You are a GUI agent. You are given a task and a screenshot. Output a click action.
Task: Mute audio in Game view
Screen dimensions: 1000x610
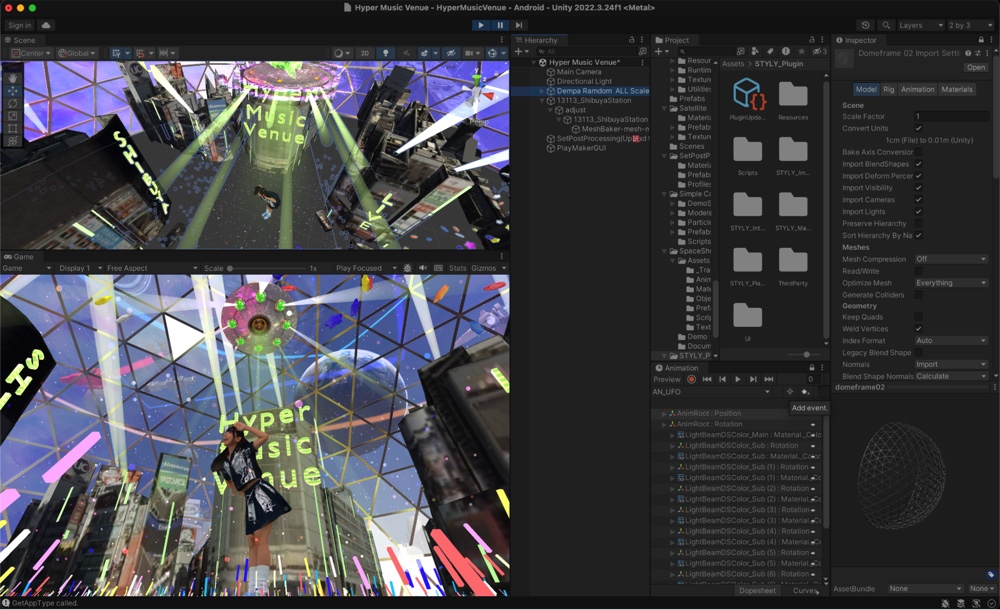tap(423, 268)
